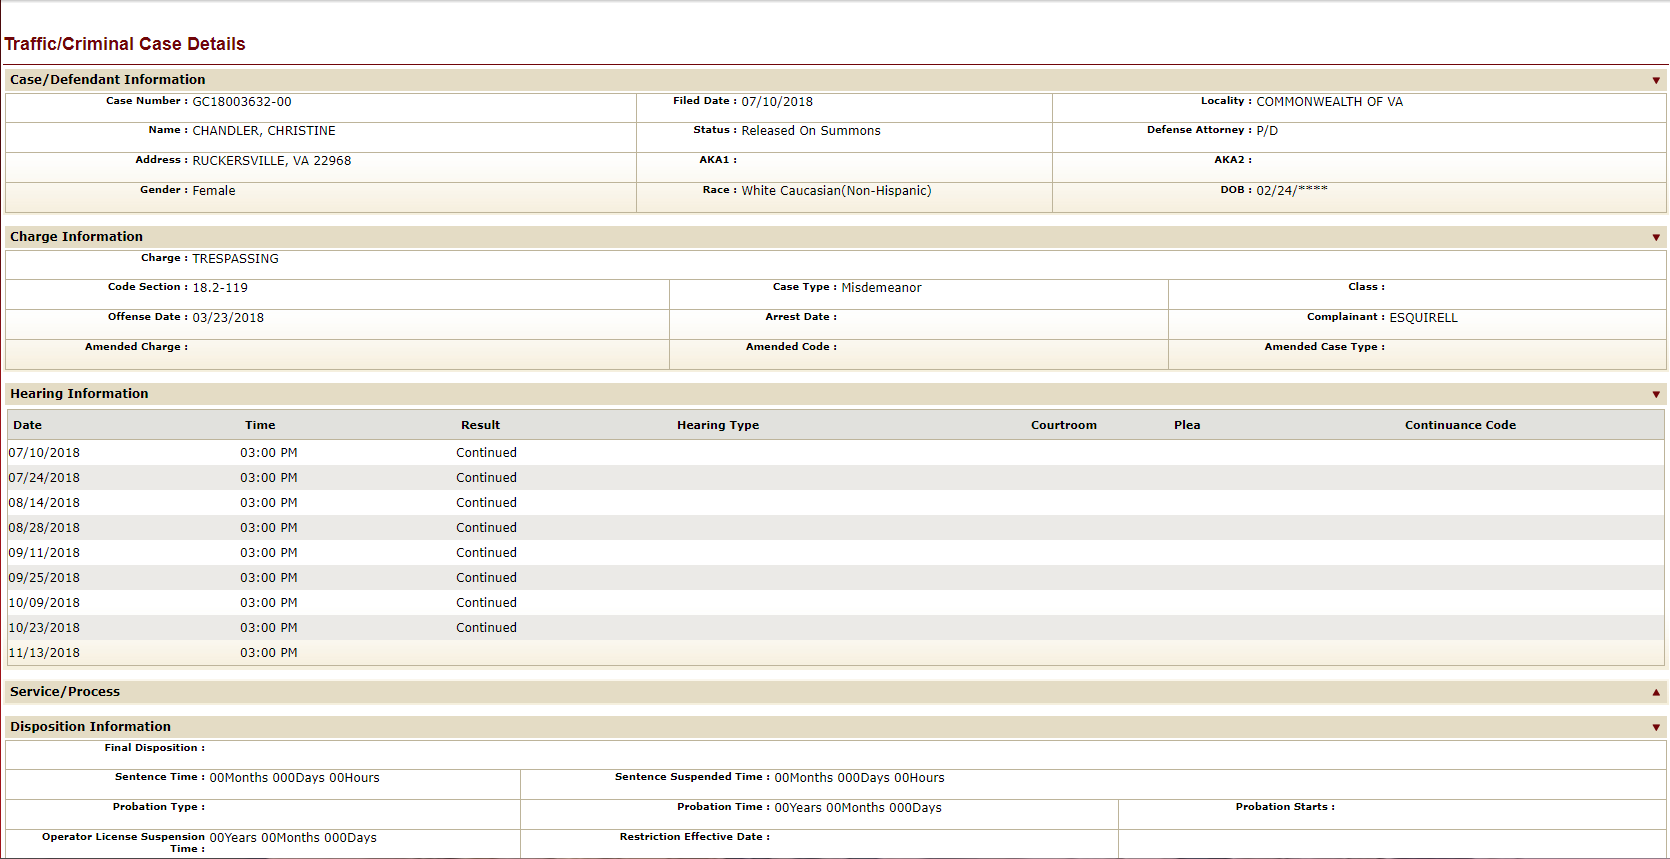Viewport: 1670px width, 859px height.
Task: Click the Restriction Effective Date label
Action: pos(695,837)
